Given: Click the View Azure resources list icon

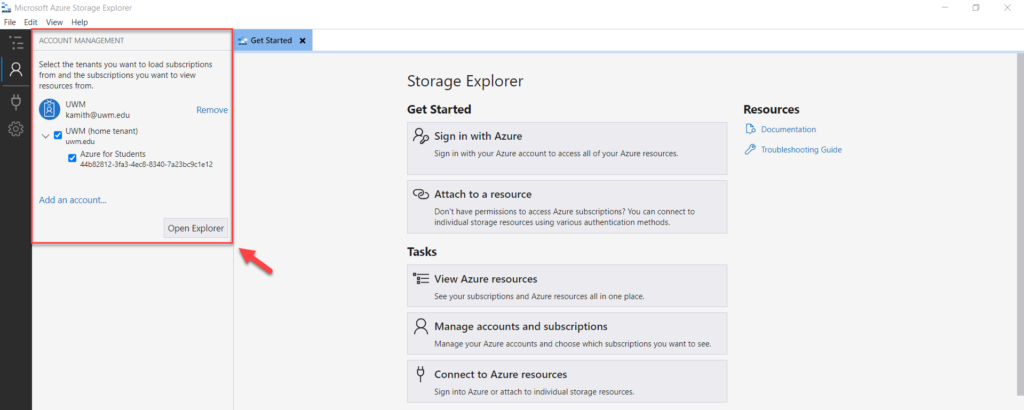Looking at the screenshot, I should pos(421,278).
